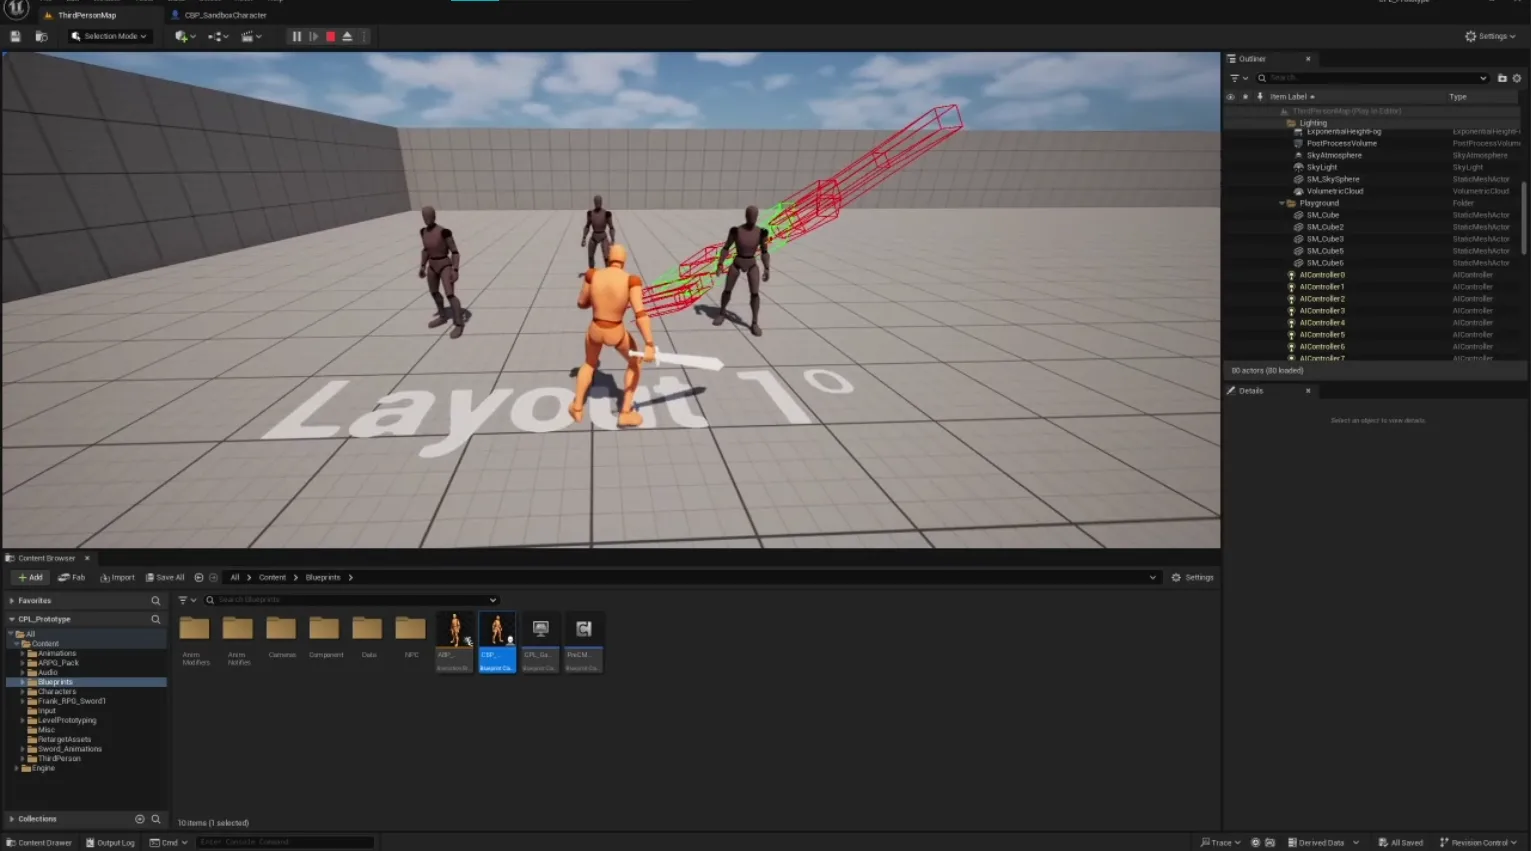1531x851 pixels.
Task: Click the Outliner vertical scrollbar
Action: pos(1524,217)
